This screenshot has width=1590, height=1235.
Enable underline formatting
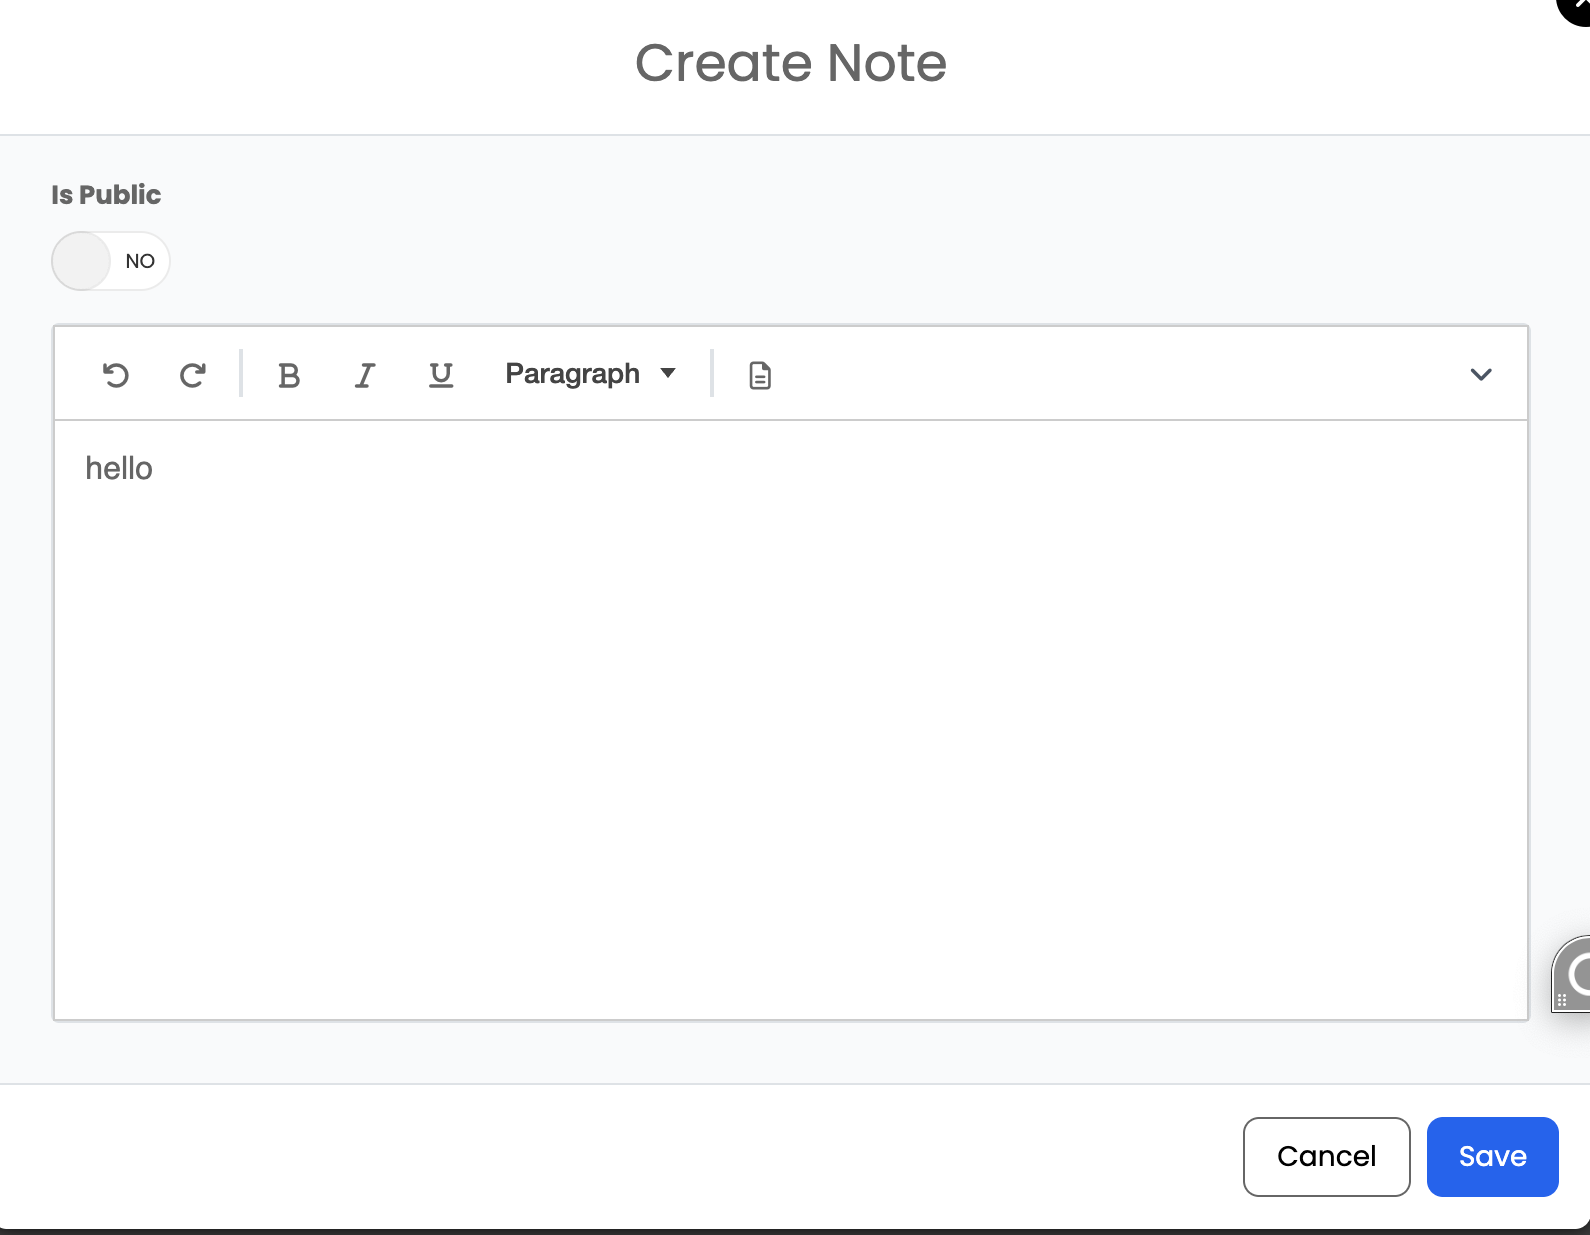coord(441,375)
